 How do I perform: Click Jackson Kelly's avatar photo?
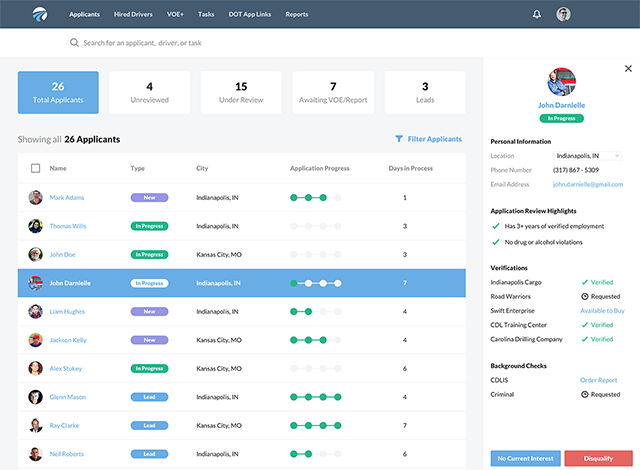pos(36,340)
